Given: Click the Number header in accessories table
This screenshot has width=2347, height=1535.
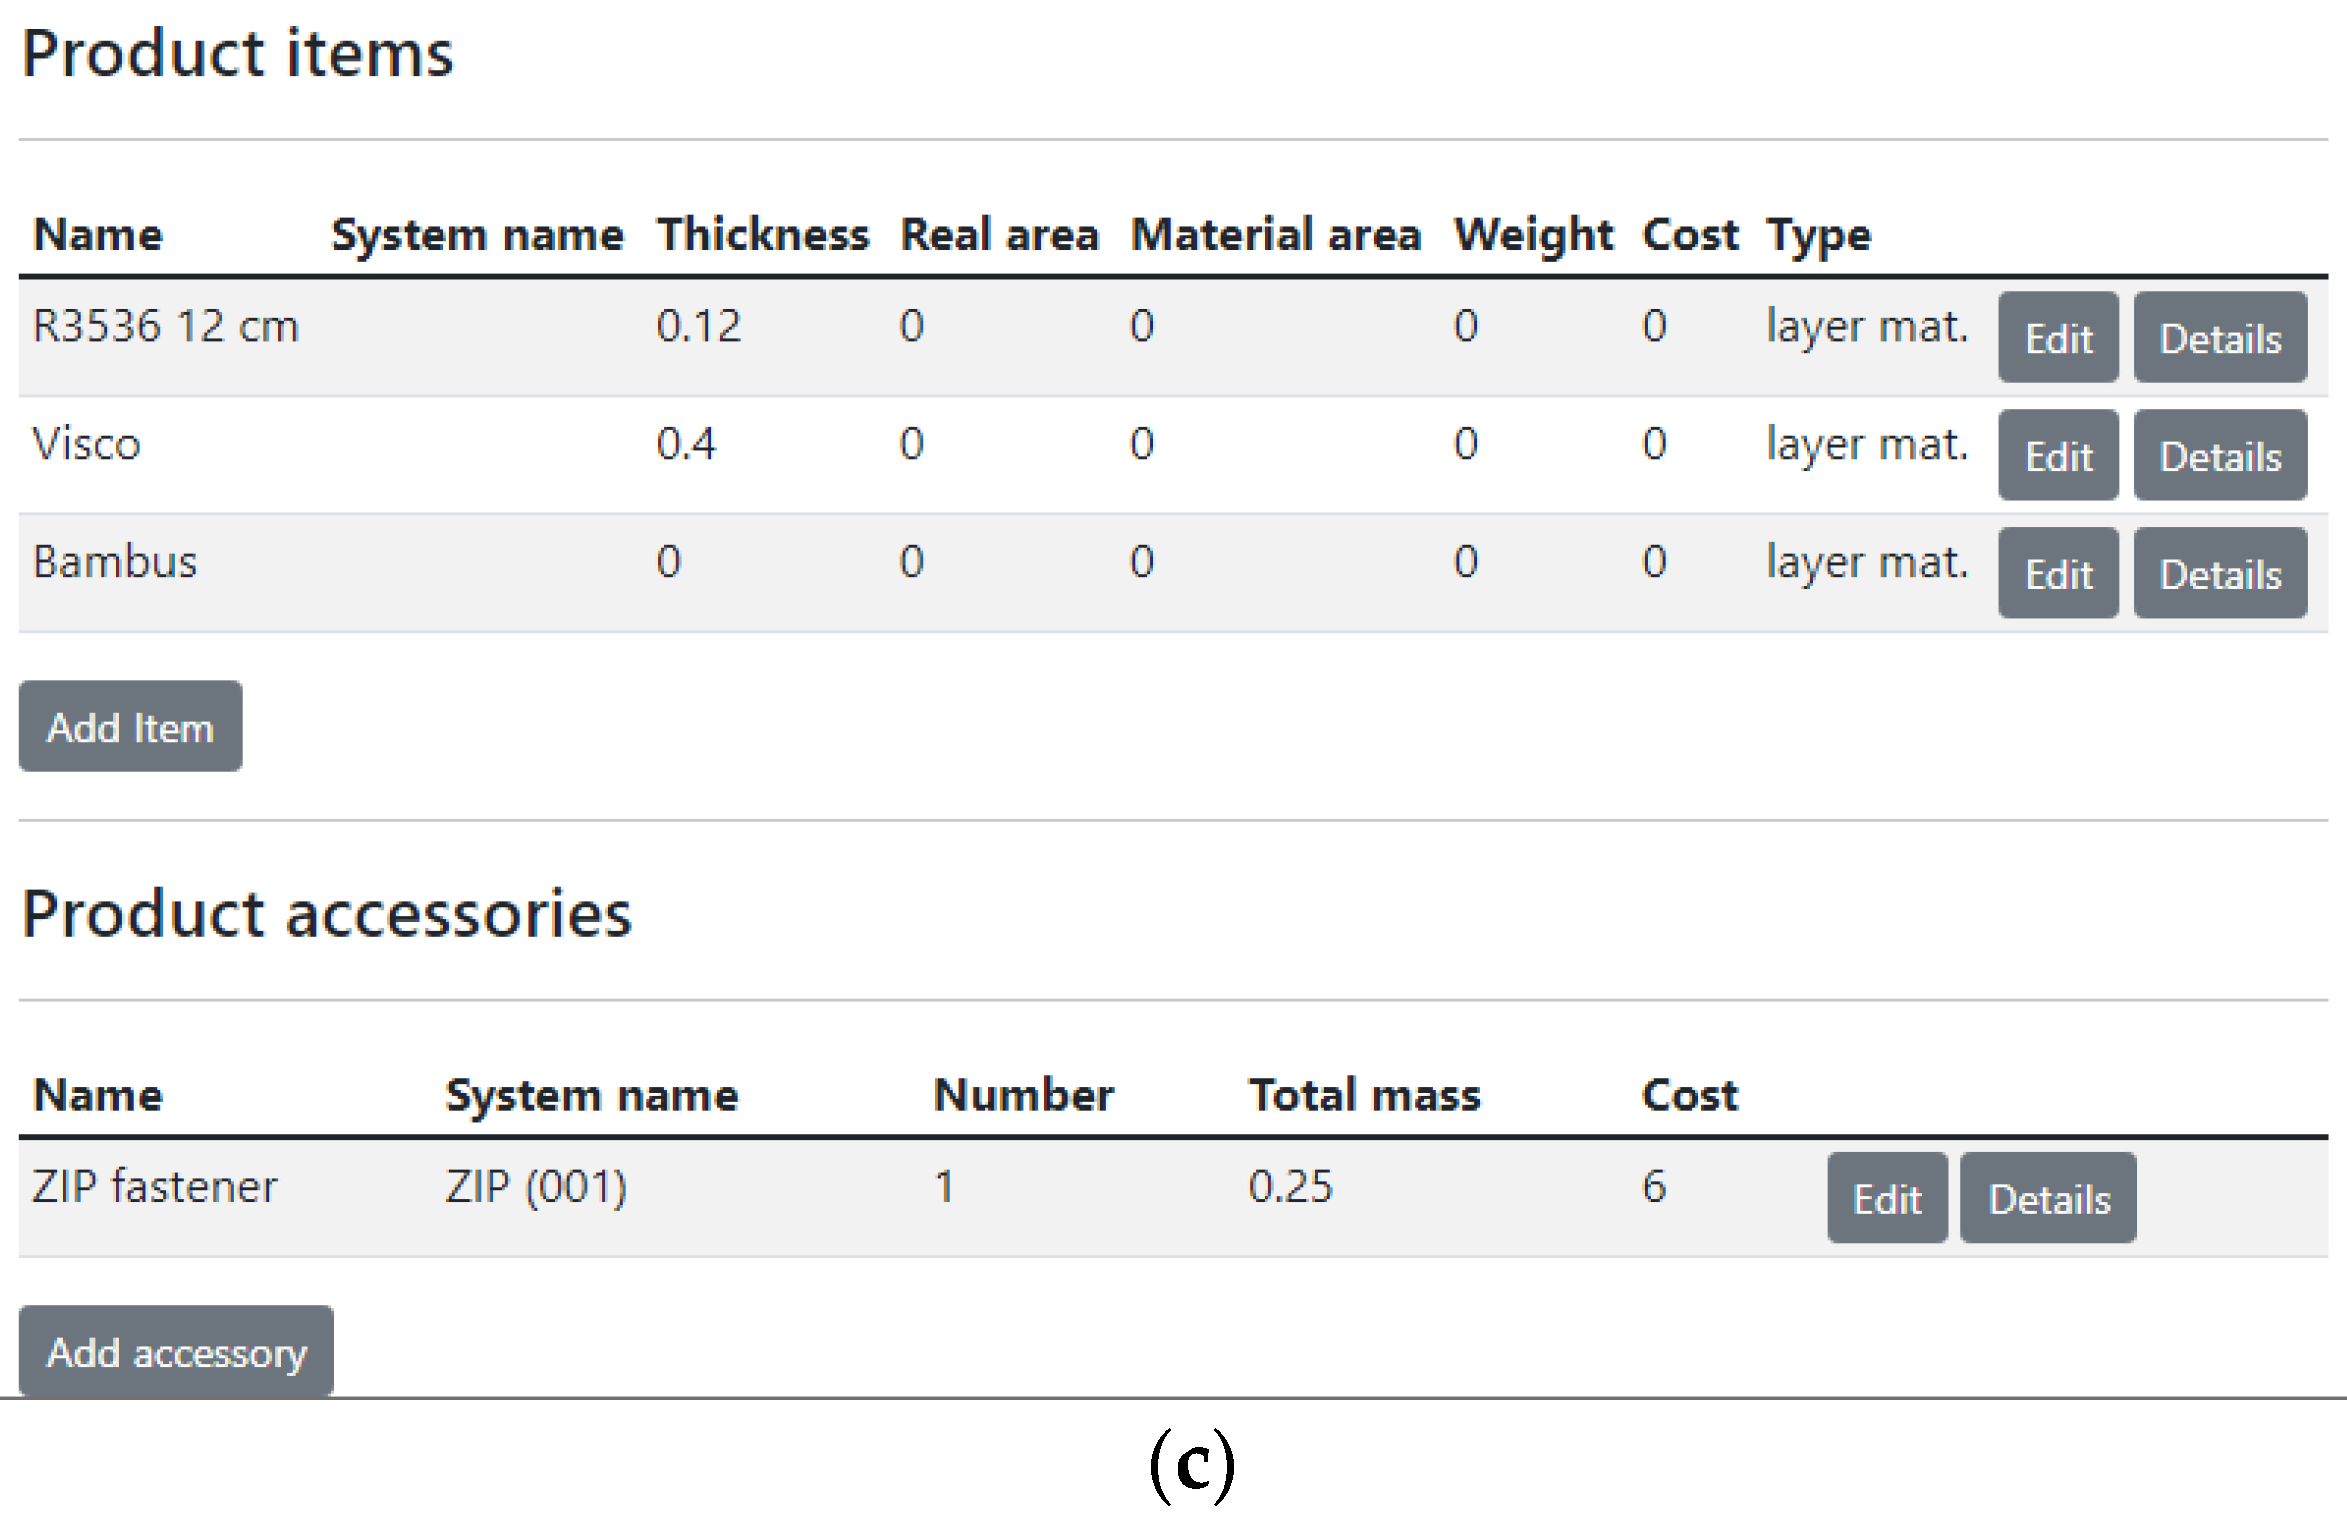Looking at the screenshot, I should tap(1023, 1095).
